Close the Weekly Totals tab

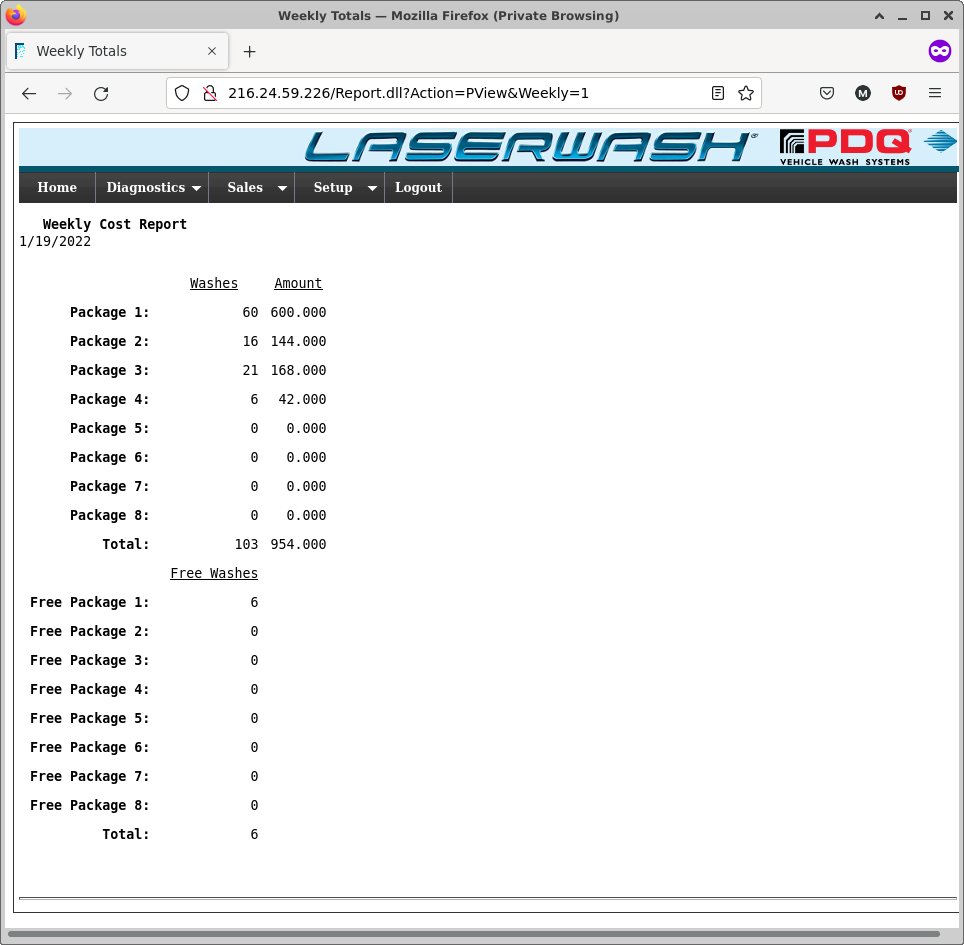pos(211,51)
